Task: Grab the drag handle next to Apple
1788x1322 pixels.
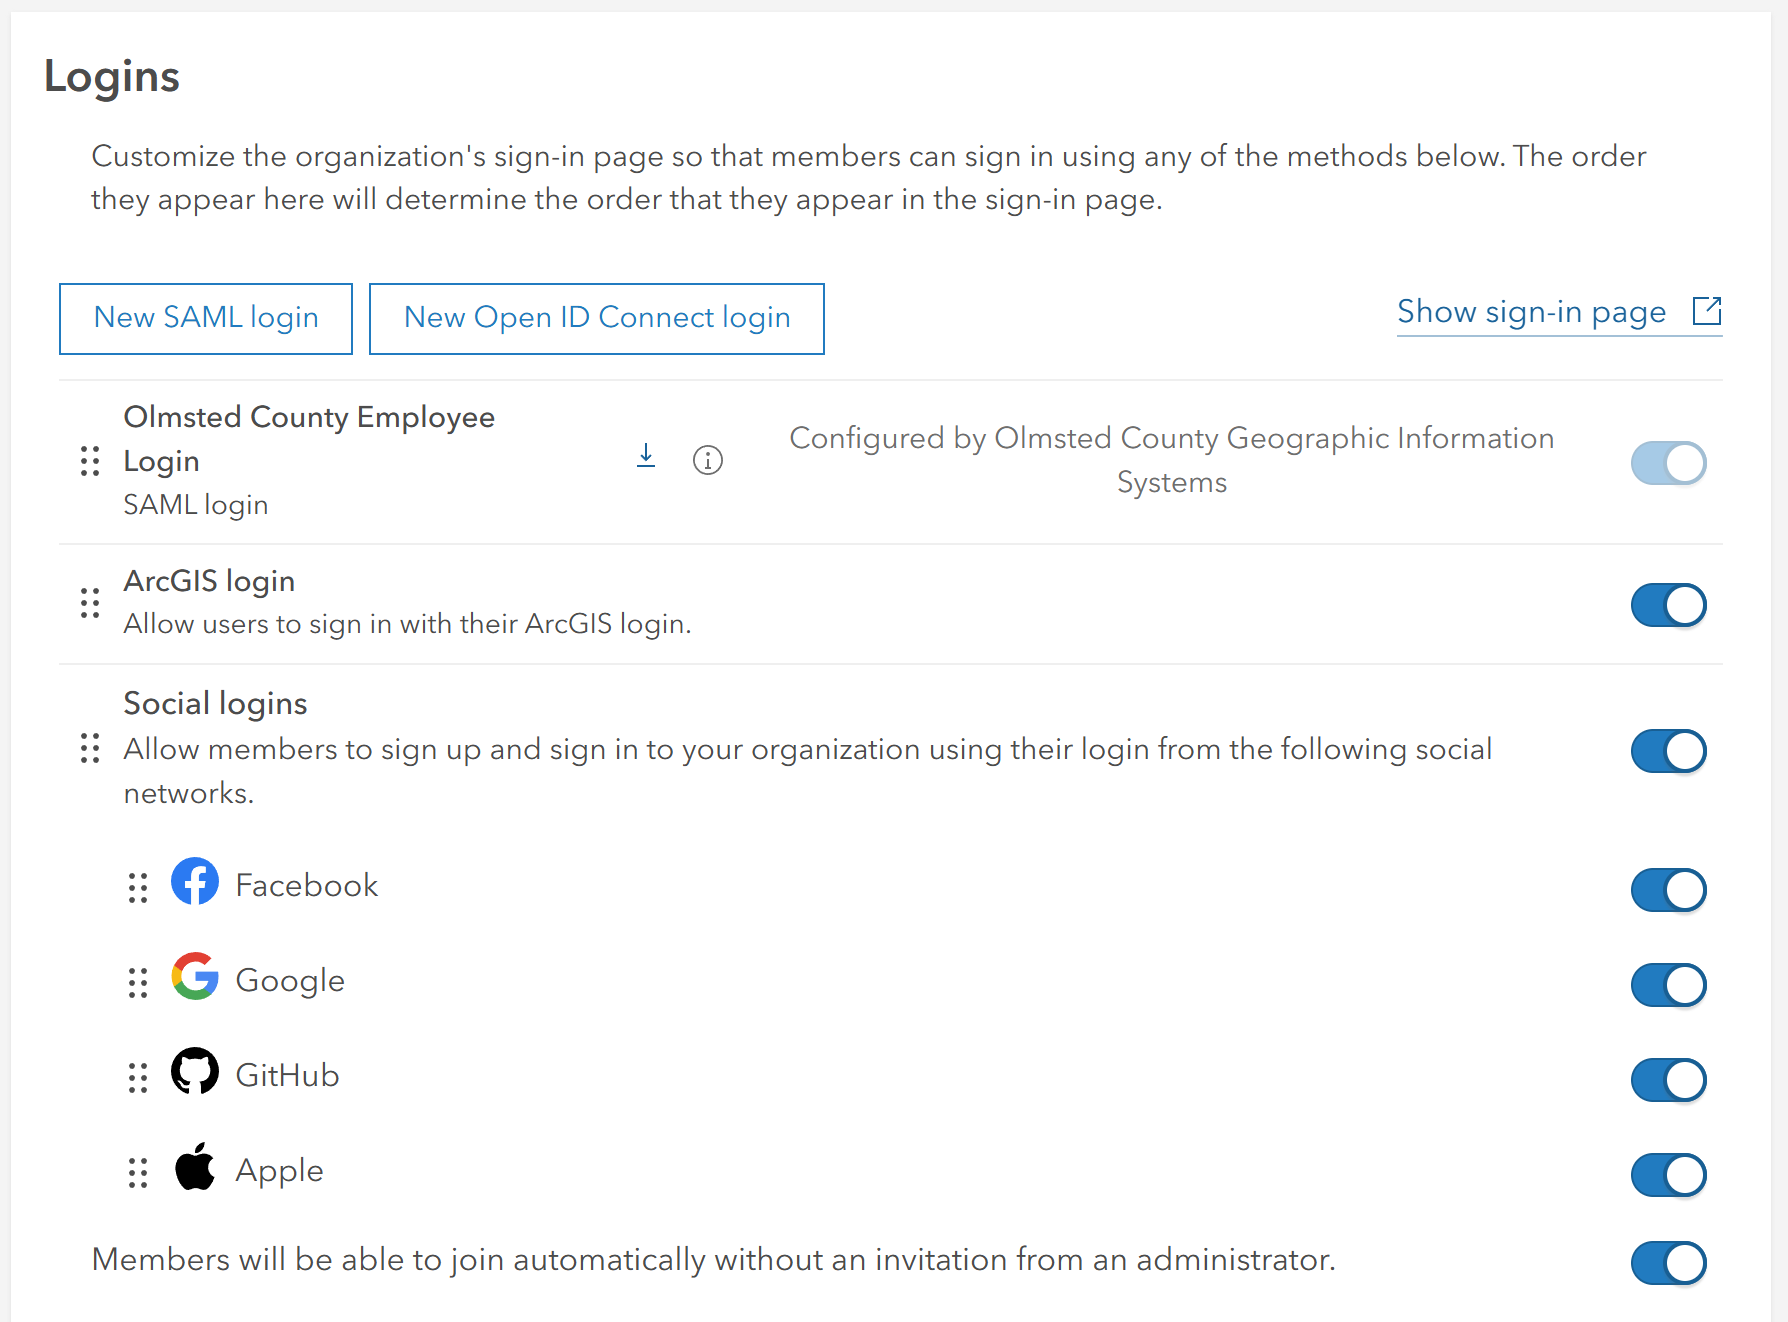Action: [138, 1172]
